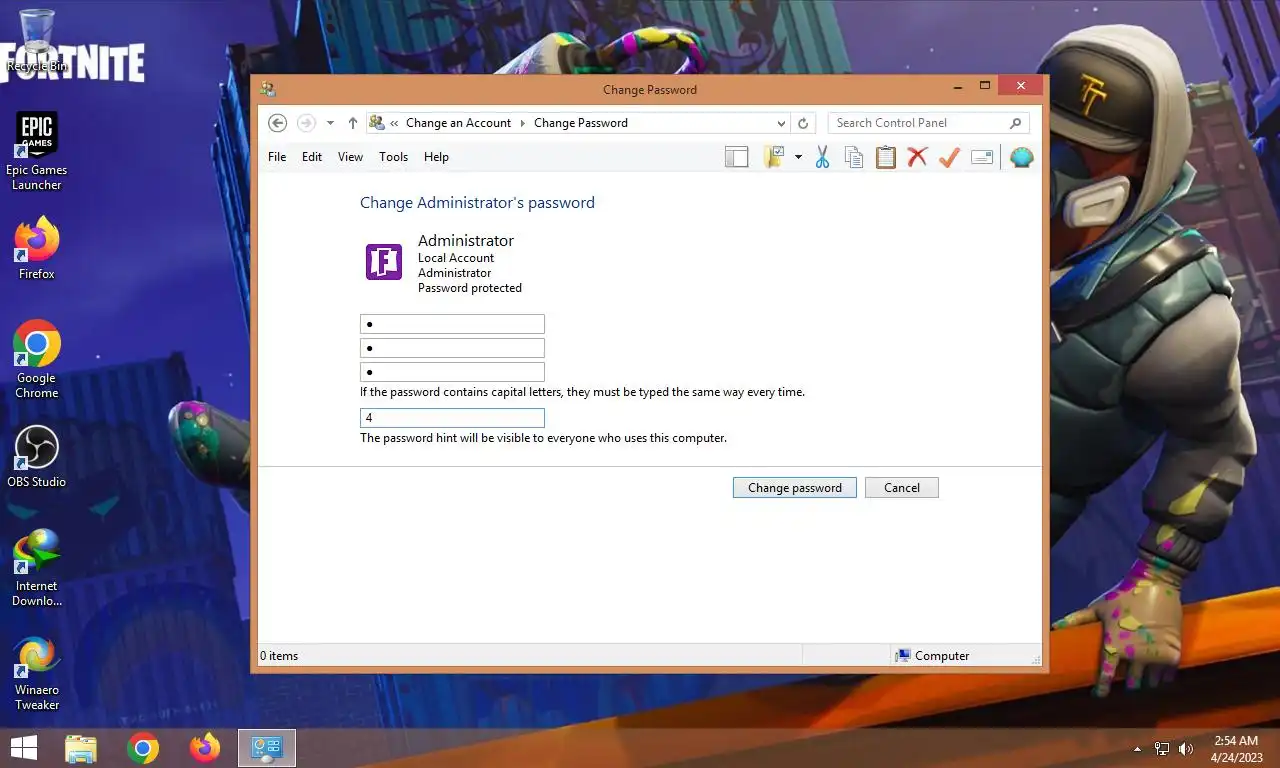The height and width of the screenshot is (768, 1280).
Task: Select 'Change Password' breadcrumb in address bar
Action: [581, 123]
